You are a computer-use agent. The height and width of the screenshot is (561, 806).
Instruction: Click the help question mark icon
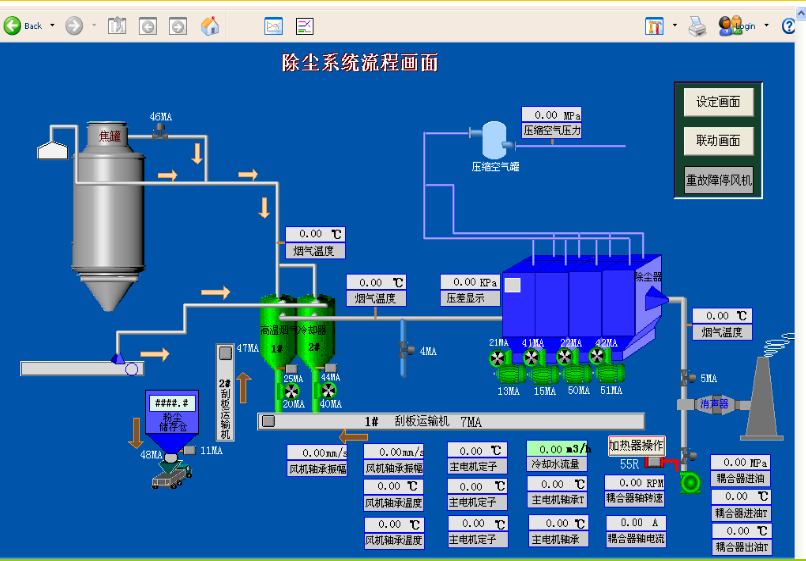click(x=790, y=26)
